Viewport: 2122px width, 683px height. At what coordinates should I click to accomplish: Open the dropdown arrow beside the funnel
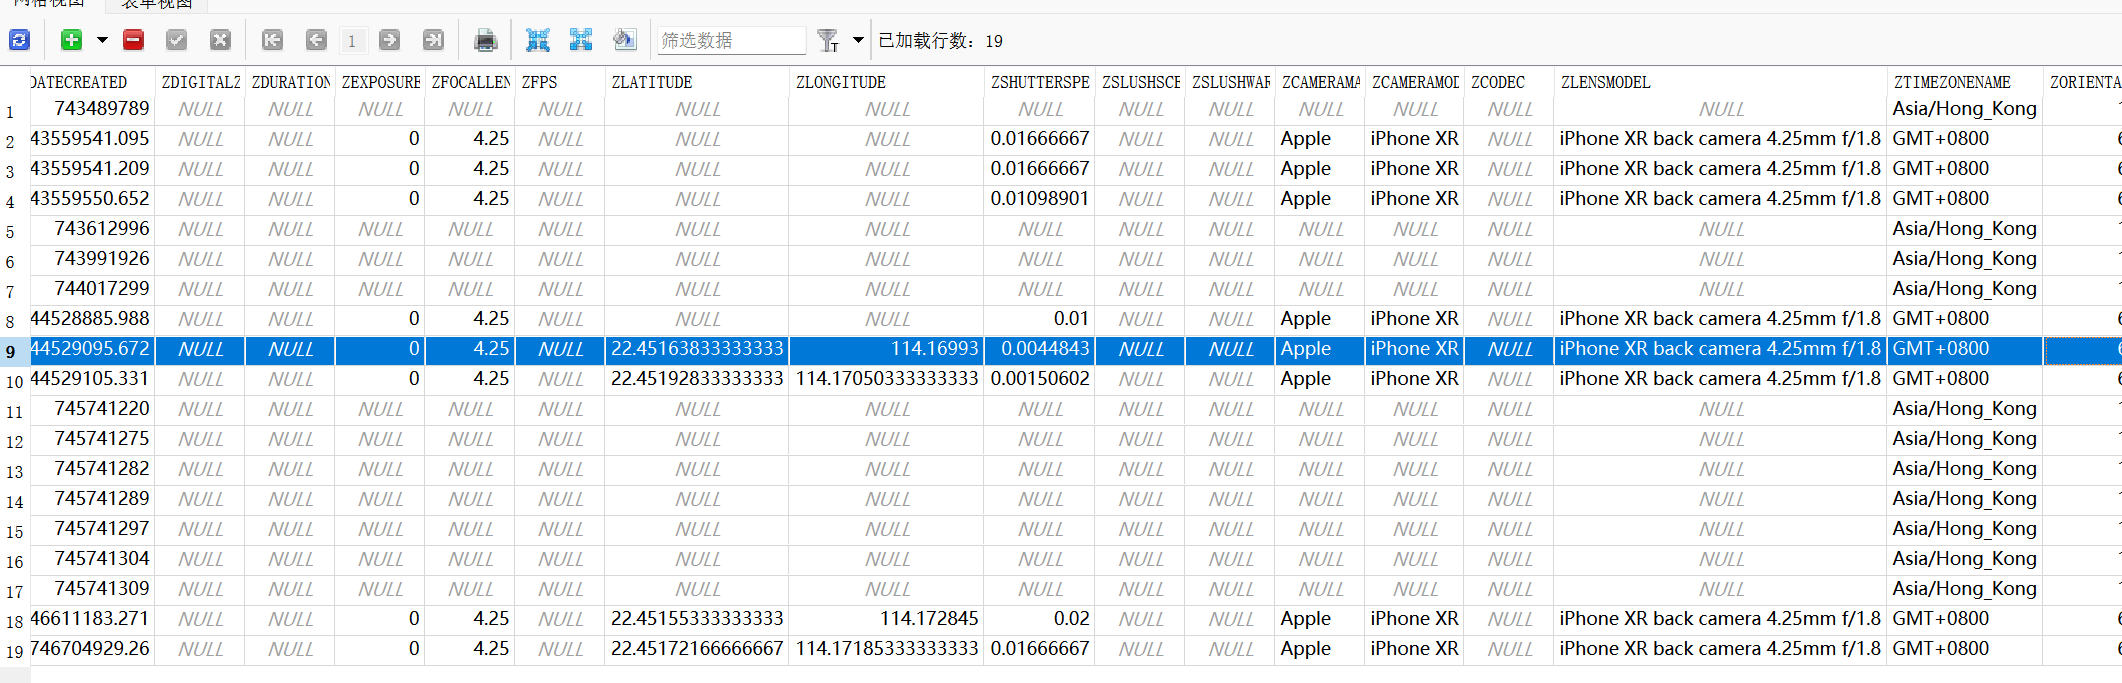[858, 40]
